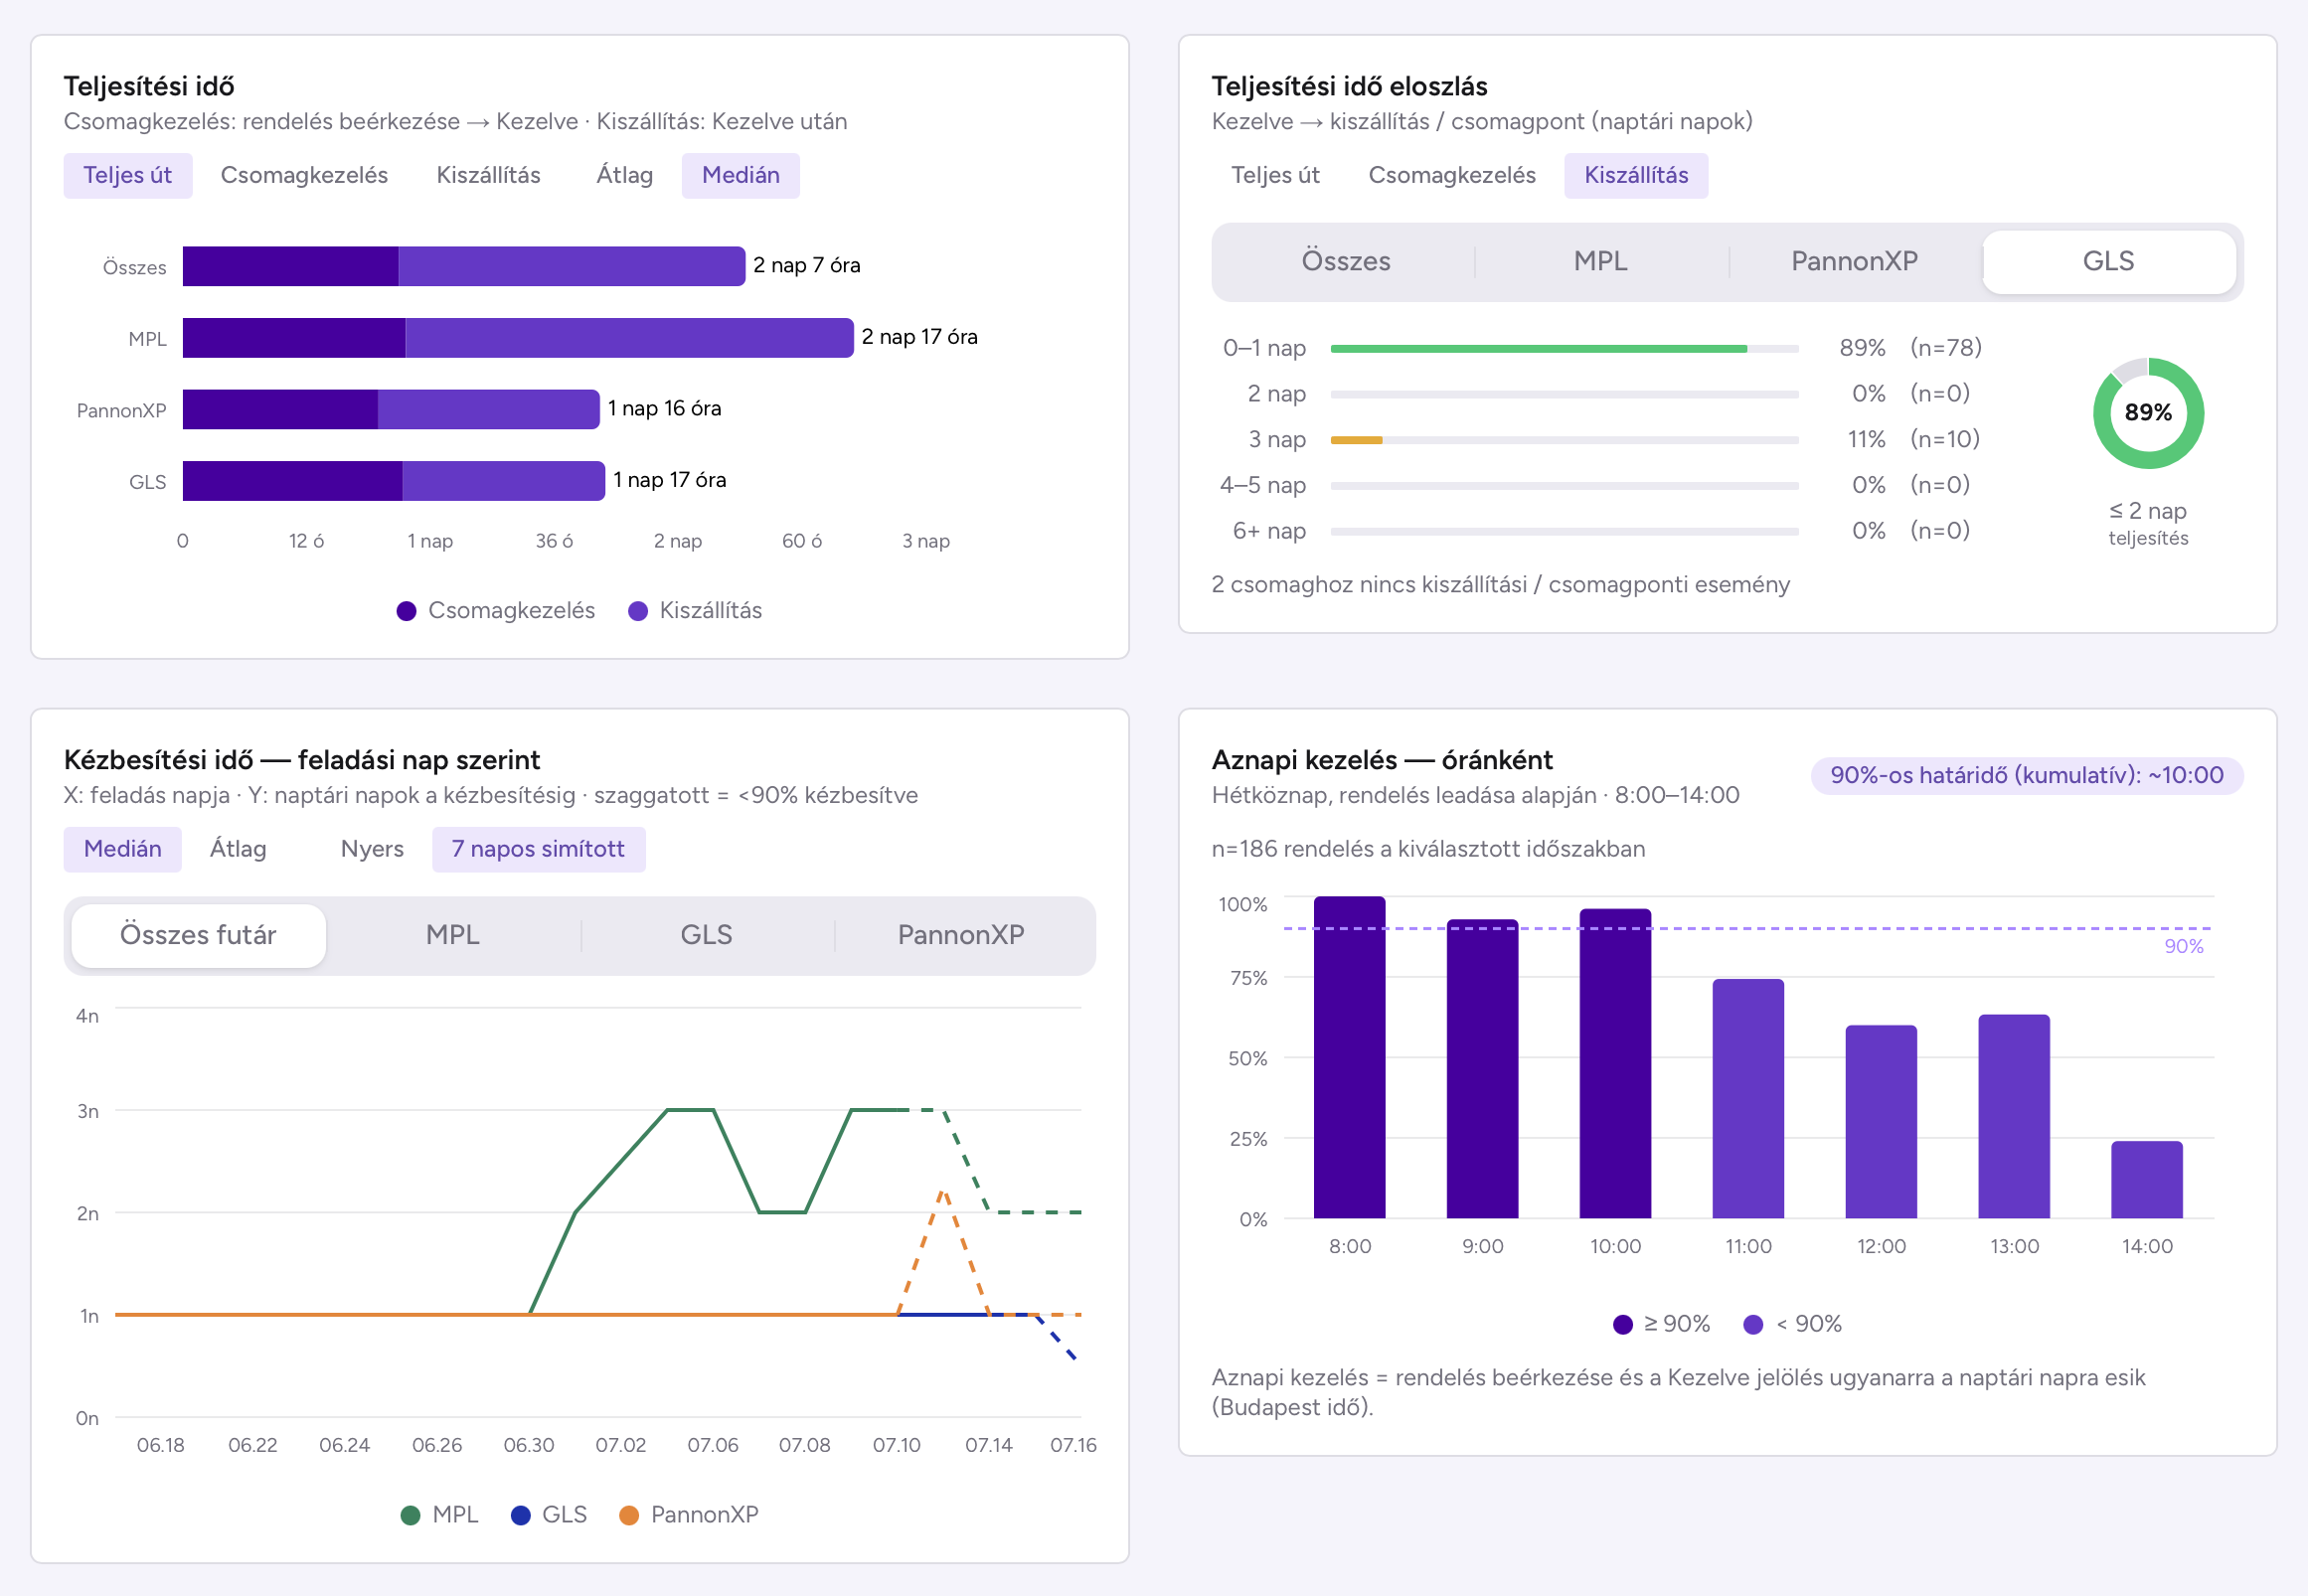Image resolution: width=2308 pixels, height=1596 pixels.
Task: Click the ≥ 90% legend dot
Action: pos(1623,1325)
